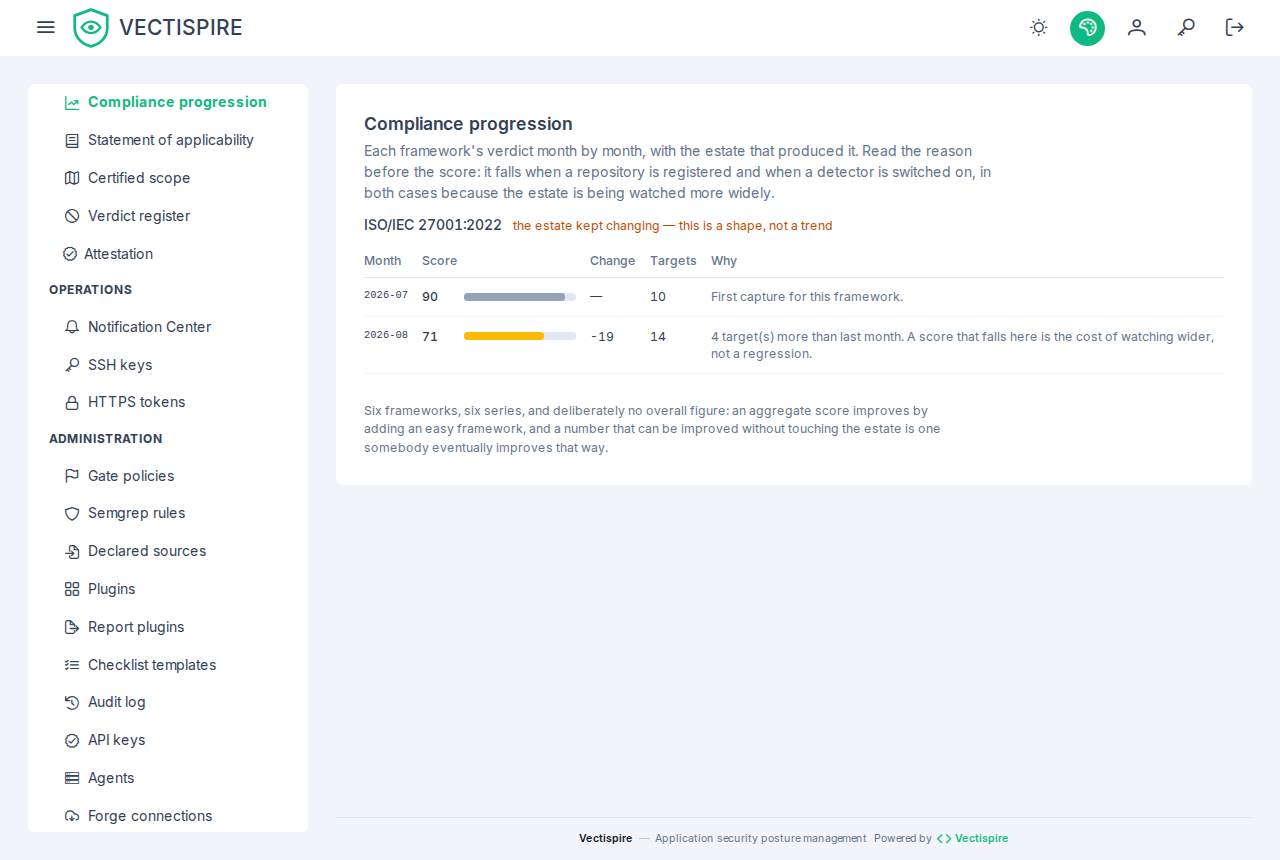Click the Vectispire footer link
Image resolution: width=1280 pixels, height=860 pixels.
coord(972,838)
